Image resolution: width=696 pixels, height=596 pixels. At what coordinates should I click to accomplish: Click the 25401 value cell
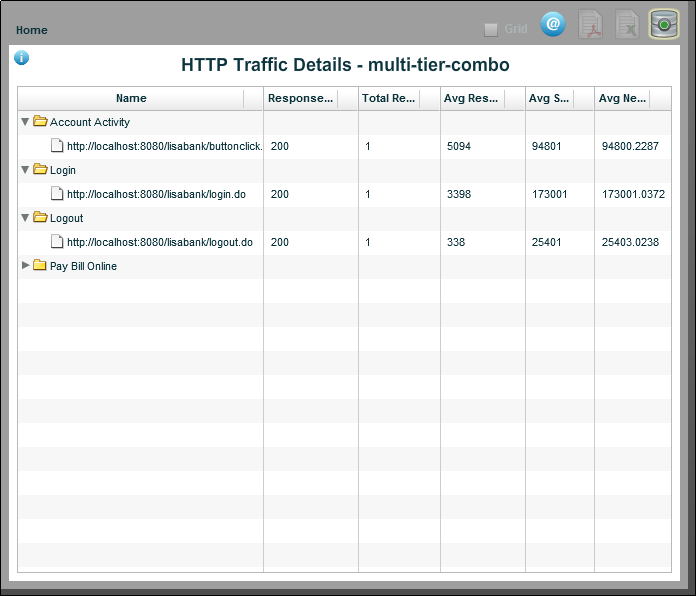tap(546, 242)
